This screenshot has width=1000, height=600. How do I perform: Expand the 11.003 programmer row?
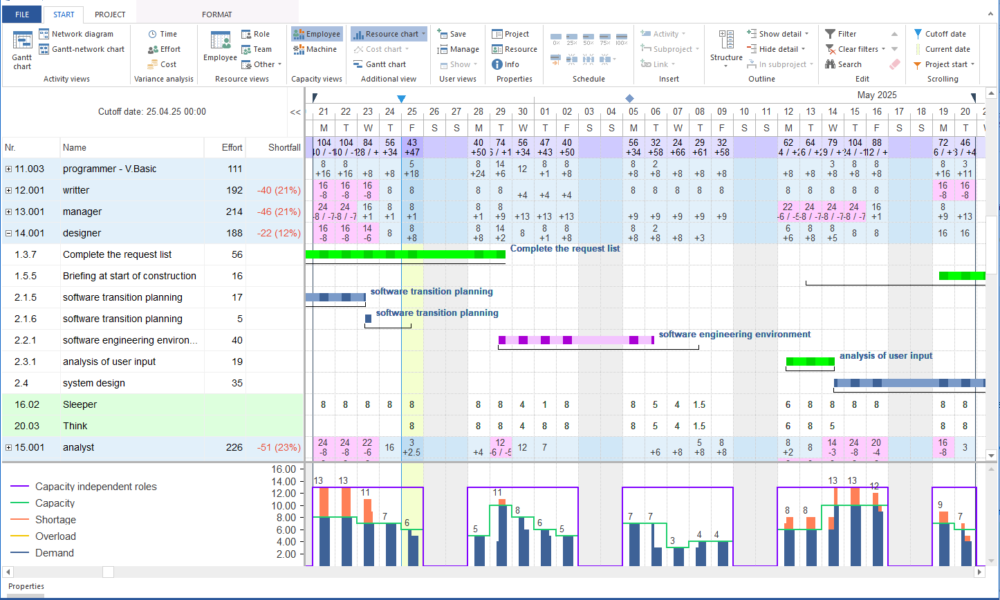[9, 170]
